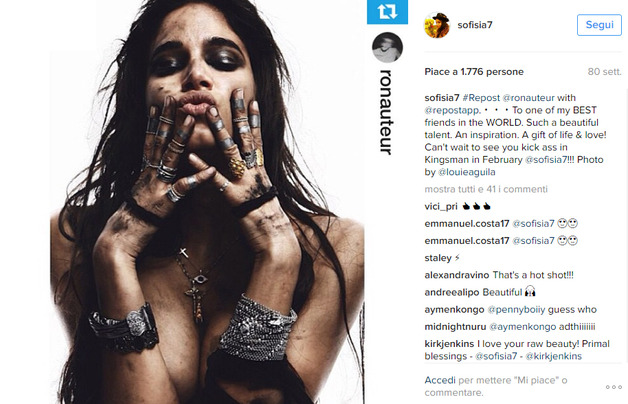
Task: Click the Accedi login link
Action: pyautogui.click(x=440, y=380)
